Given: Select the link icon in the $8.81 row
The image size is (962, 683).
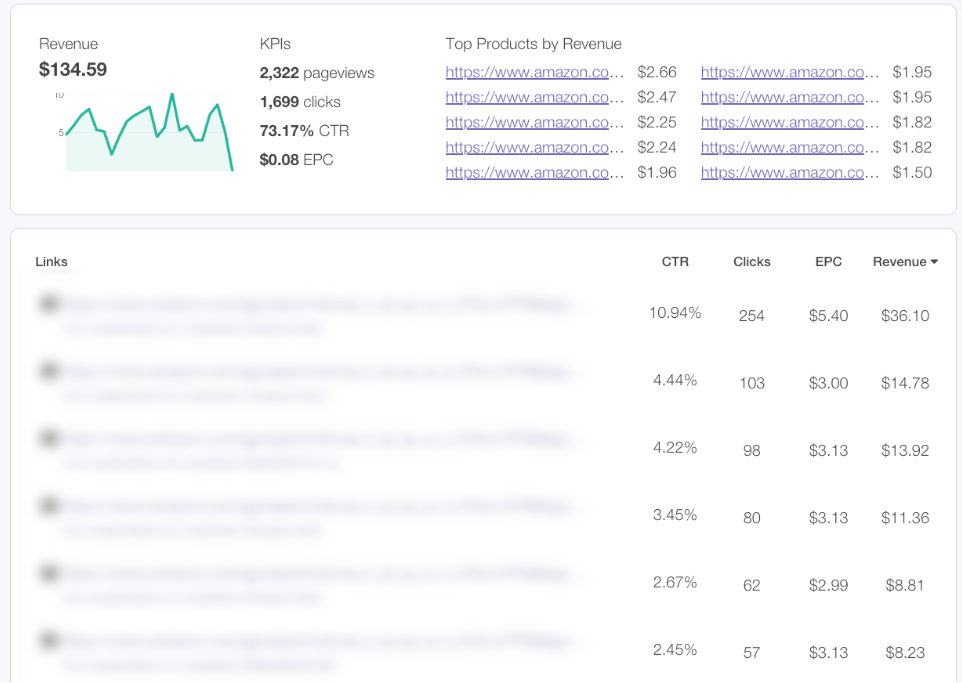Looking at the screenshot, I should pos(46,573).
